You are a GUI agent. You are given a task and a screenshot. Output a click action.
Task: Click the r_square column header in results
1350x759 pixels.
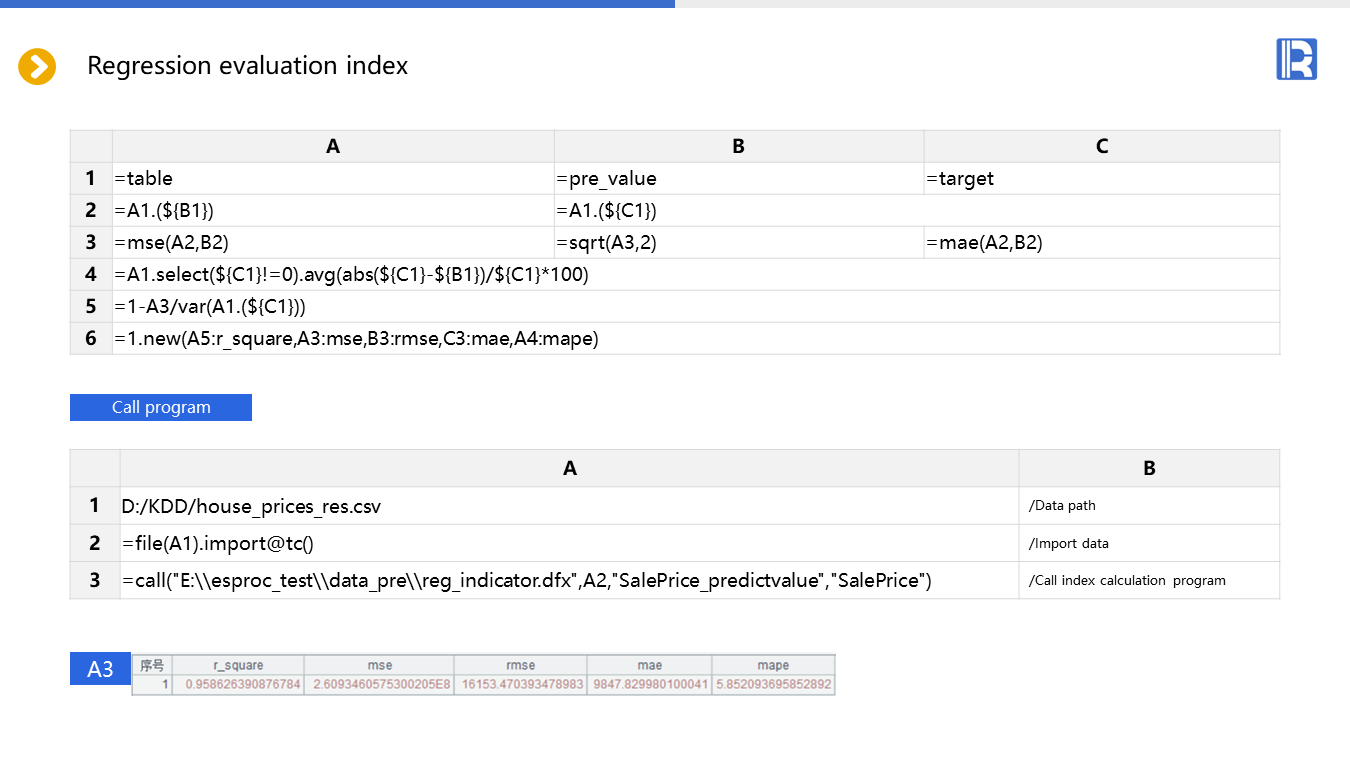click(238, 665)
